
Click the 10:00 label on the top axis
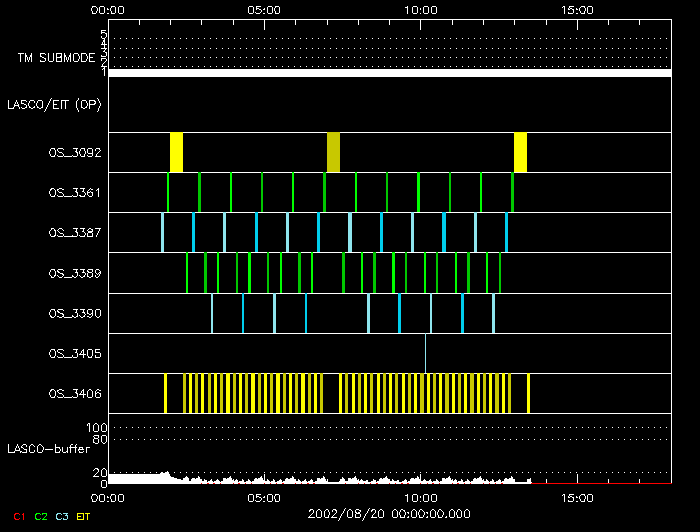pos(421,10)
